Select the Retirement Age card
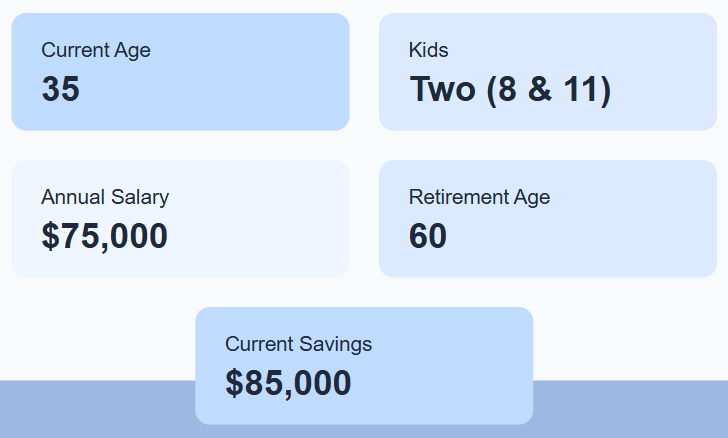This screenshot has height=438, width=728. 548,219
